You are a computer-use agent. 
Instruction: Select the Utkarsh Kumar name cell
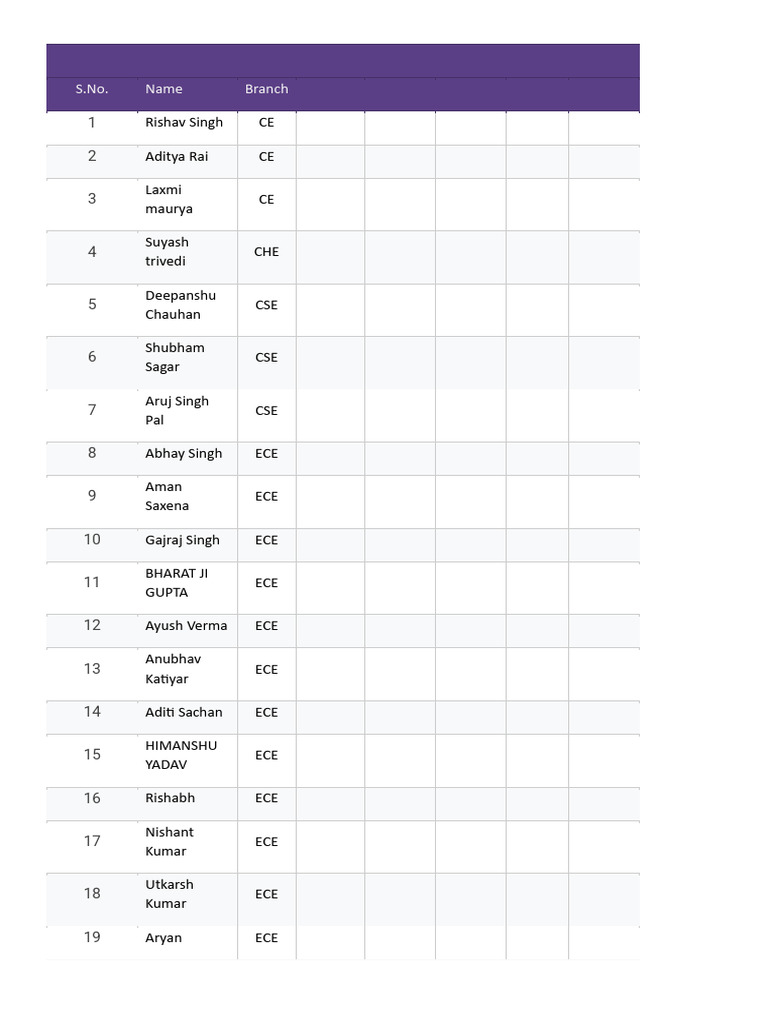click(169, 894)
